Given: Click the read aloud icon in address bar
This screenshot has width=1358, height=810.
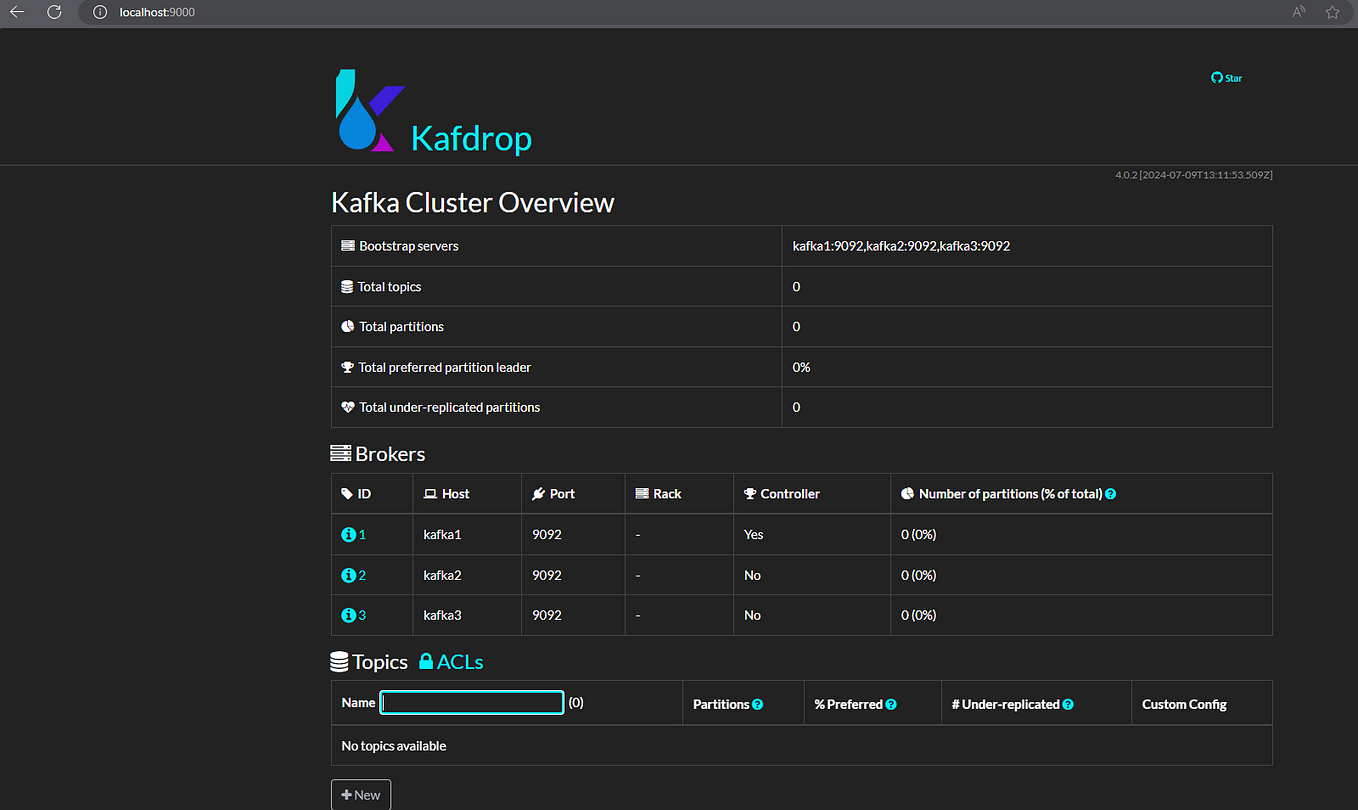Looking at the screenshot, I should click(1299, 12).
